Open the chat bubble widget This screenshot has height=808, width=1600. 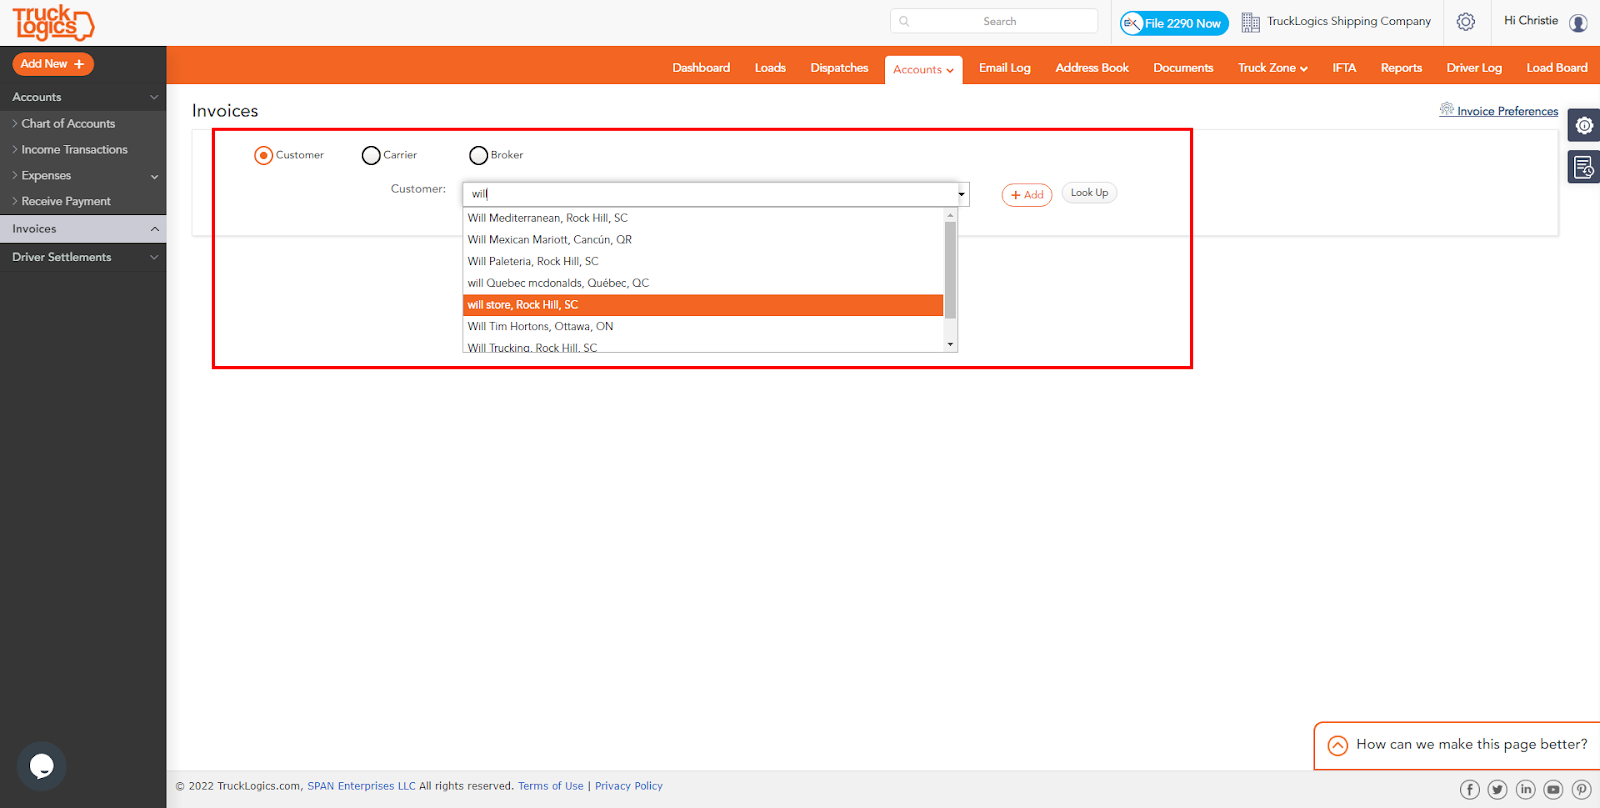(x=42, y=766)
